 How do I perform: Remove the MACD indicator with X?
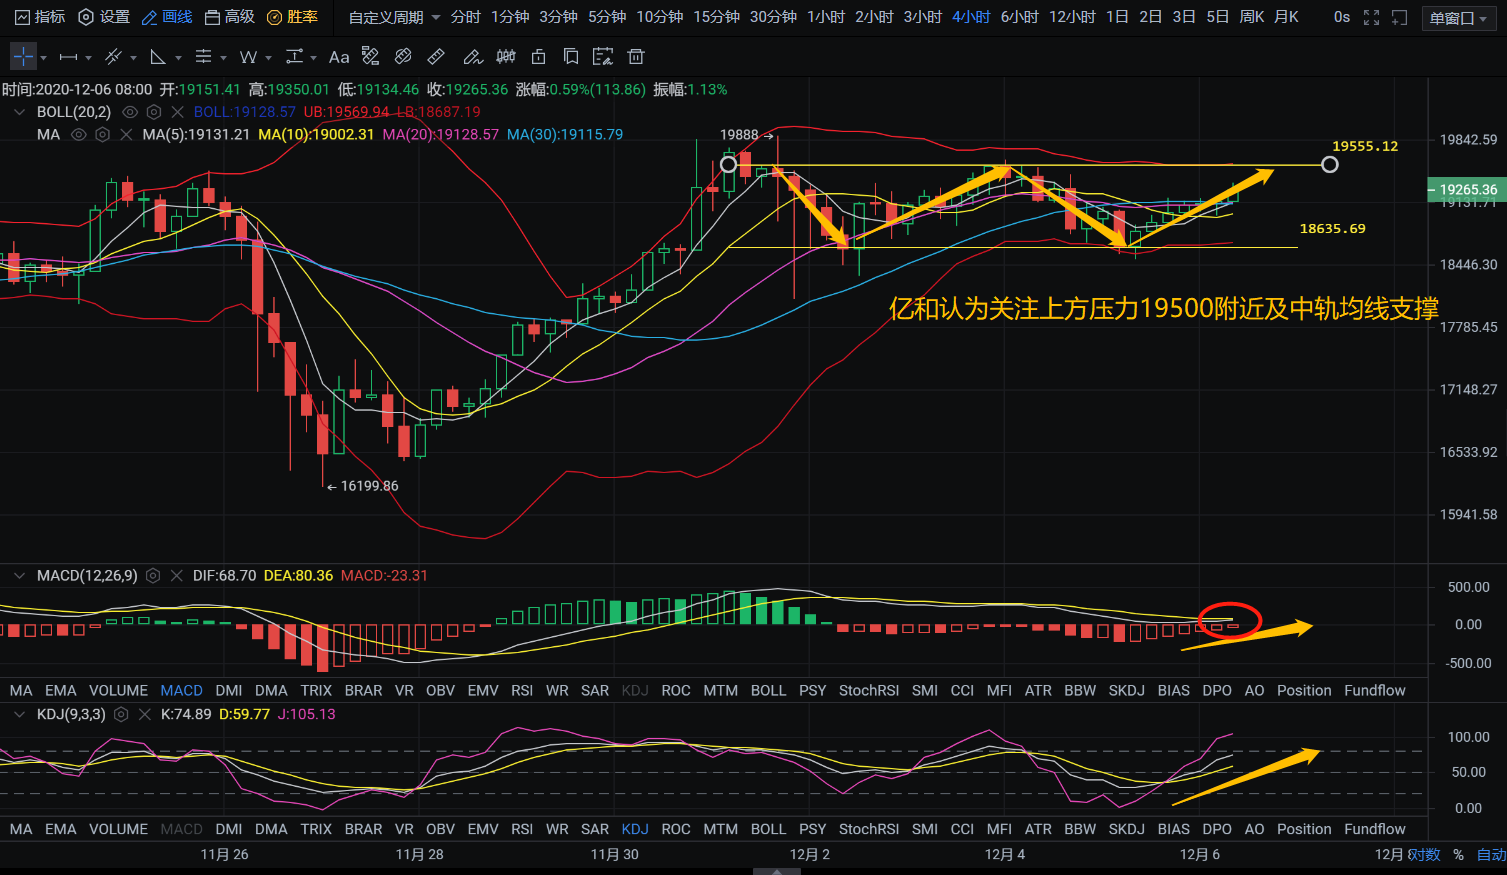pyautogui.click(x=177, y=576)
